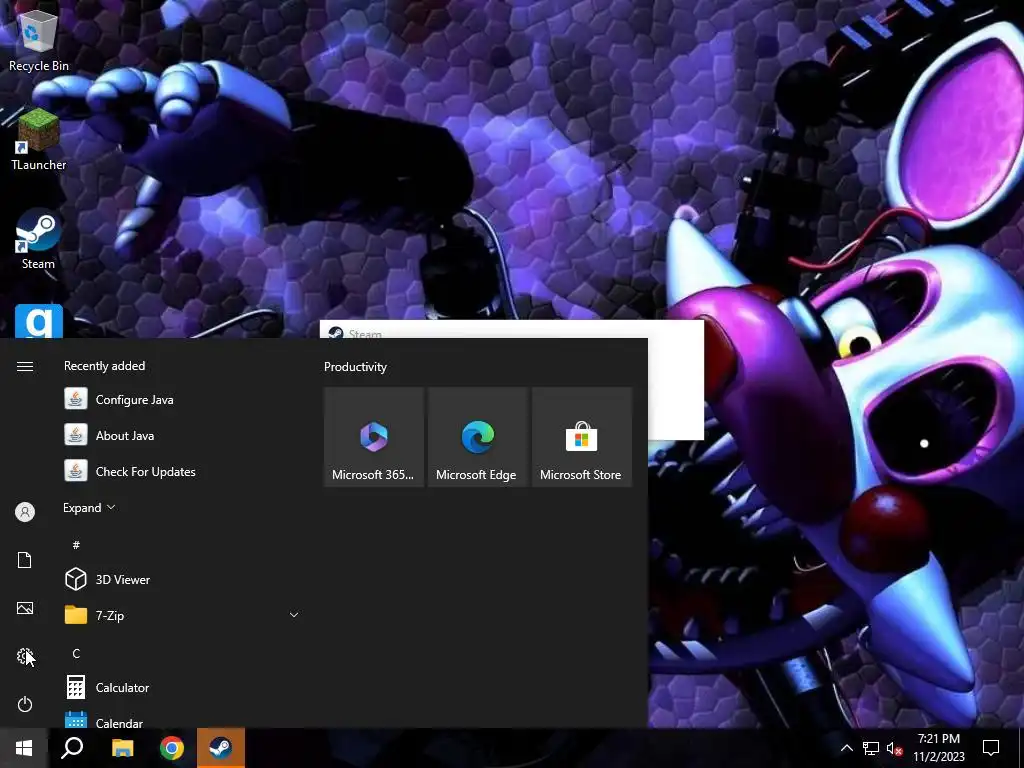
Task: Open the Power options icon
Action: click(x=25, y=704)
